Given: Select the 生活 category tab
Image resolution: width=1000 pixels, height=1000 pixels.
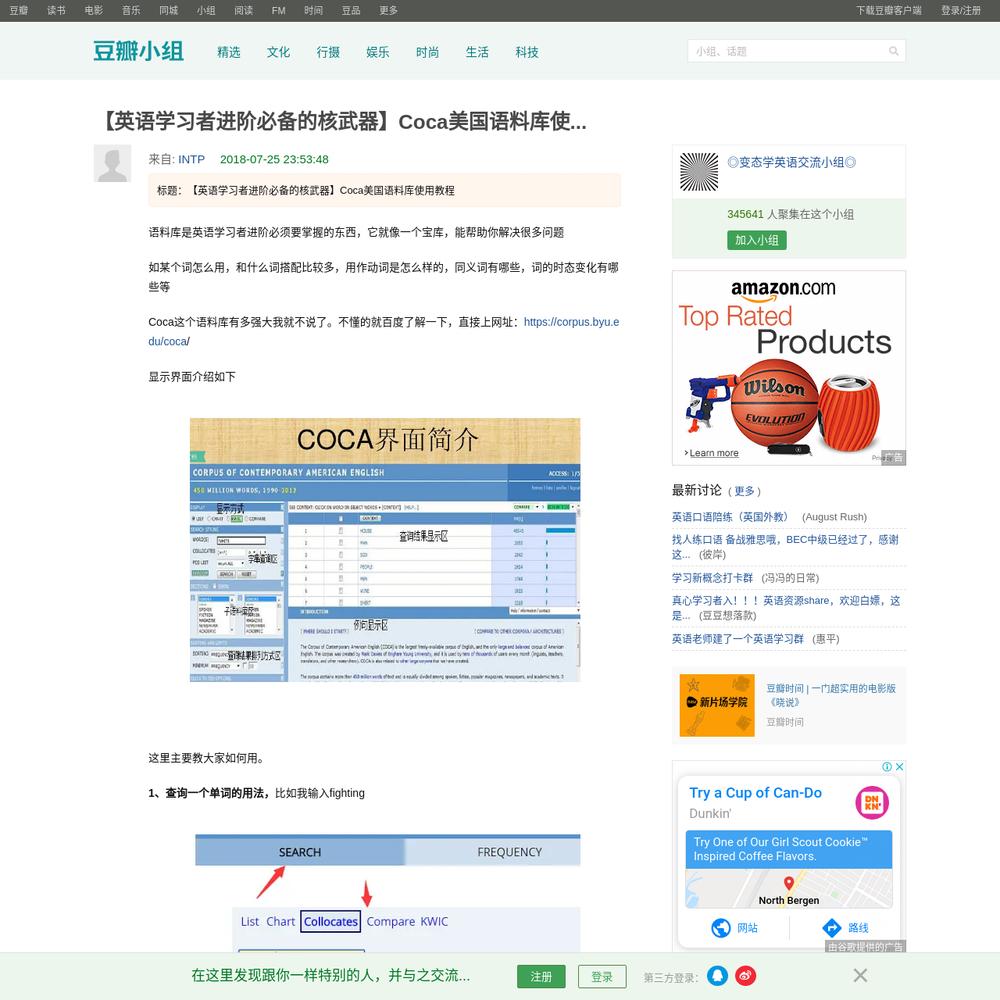Looking at the screenshot, I should click(477, 52).
